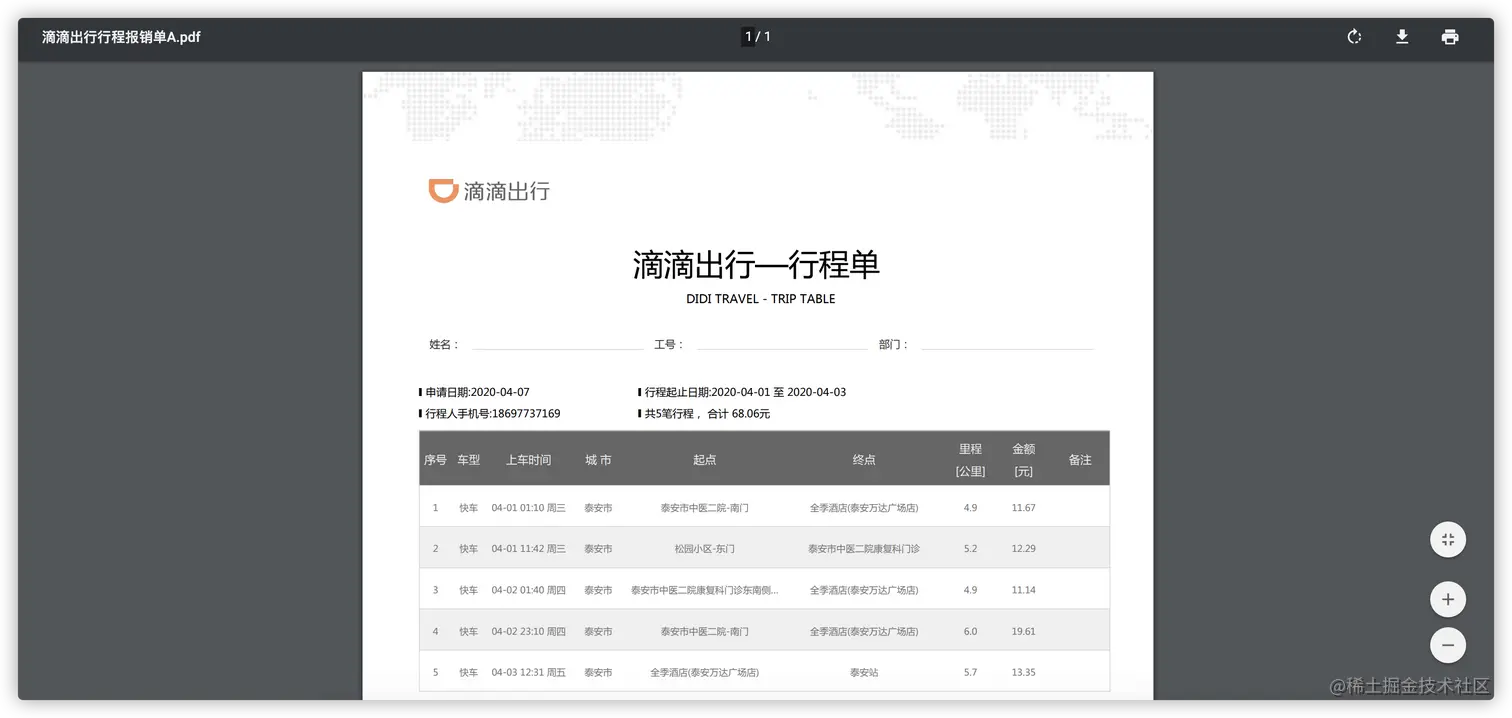Click the mileage value 5.2

[x=970, y=549]
